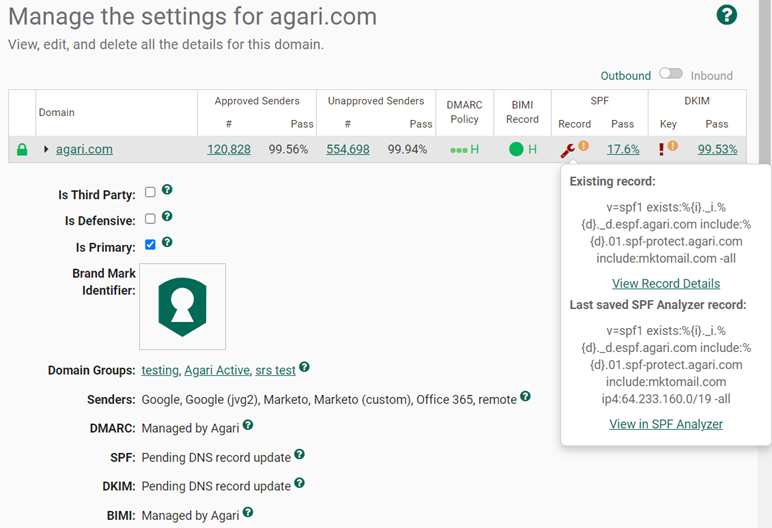The image size is (772, 528).
Task: Expand the agari.com row arrow
Action: pos(46,149)
